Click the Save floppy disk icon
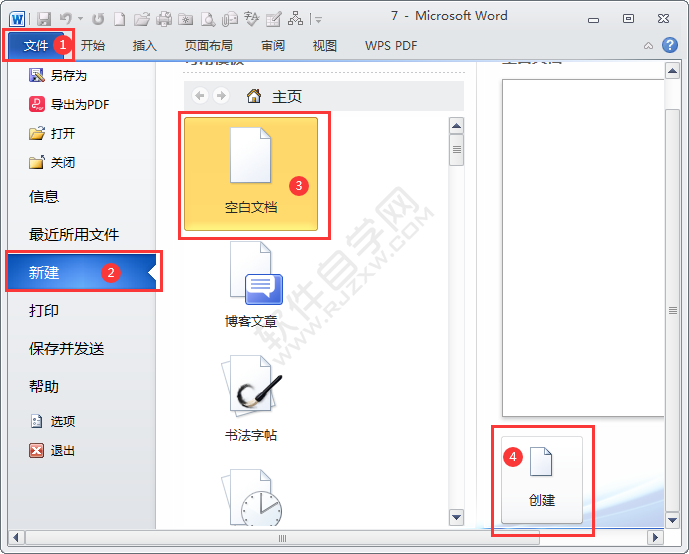The width and height of the screenshot is (689, 554). point(44,19)
